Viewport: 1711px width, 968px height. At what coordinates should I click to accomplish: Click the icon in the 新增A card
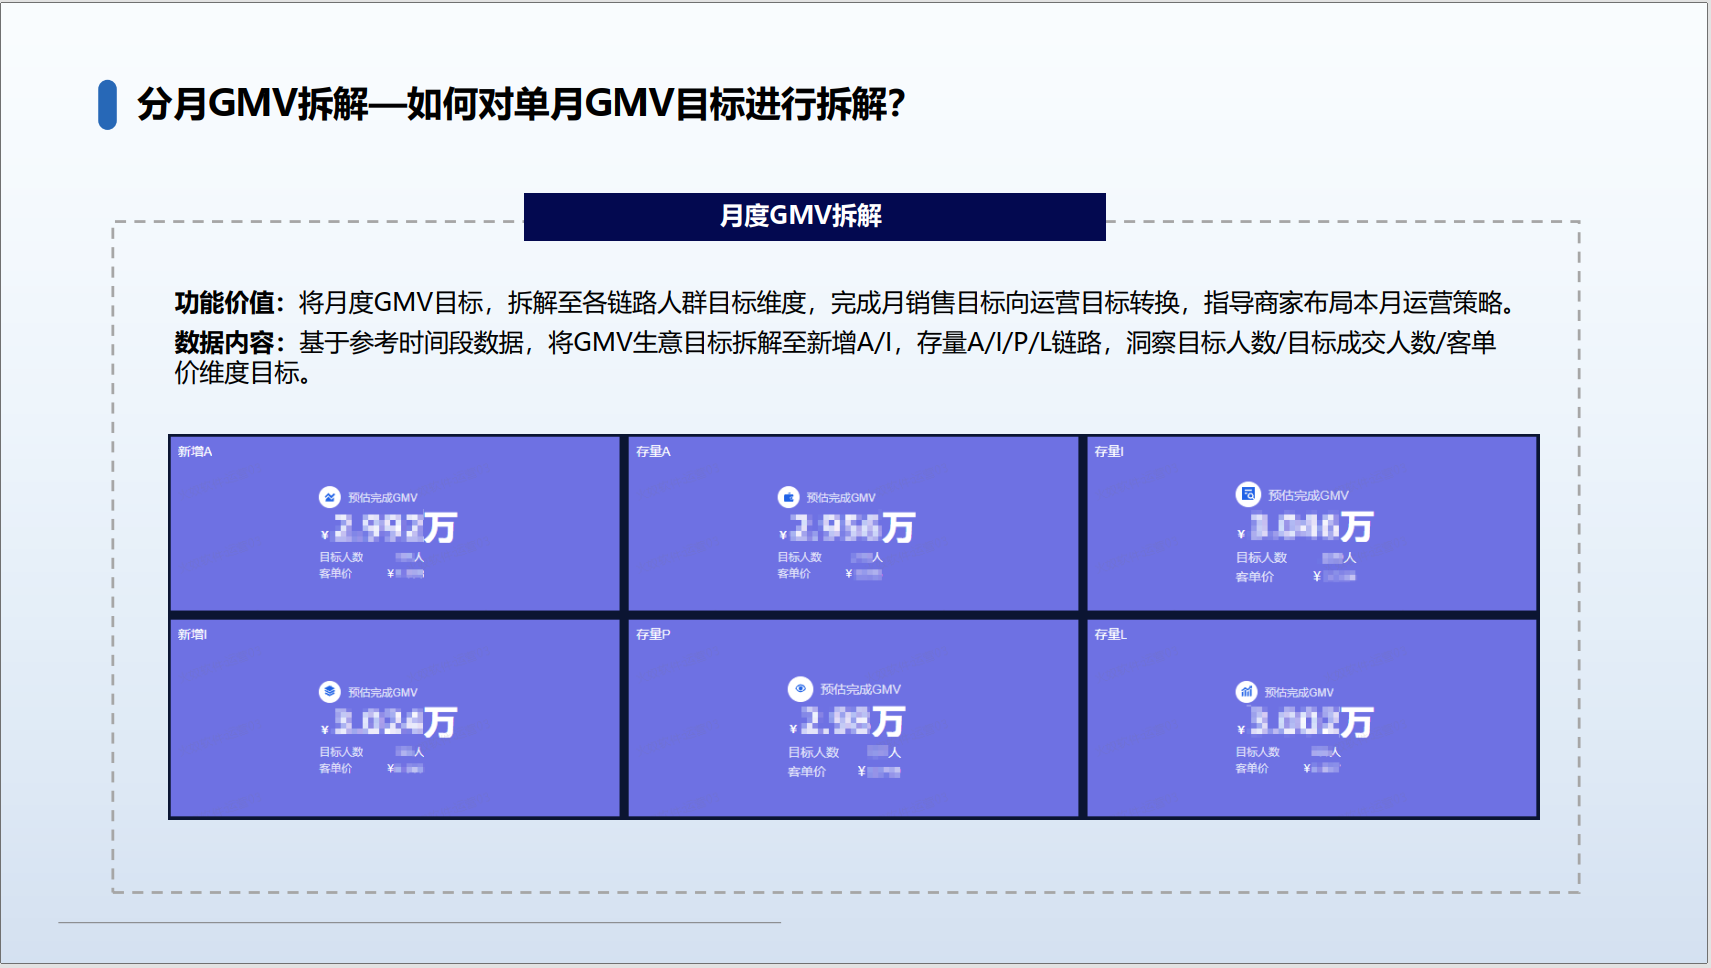point(330,497)
